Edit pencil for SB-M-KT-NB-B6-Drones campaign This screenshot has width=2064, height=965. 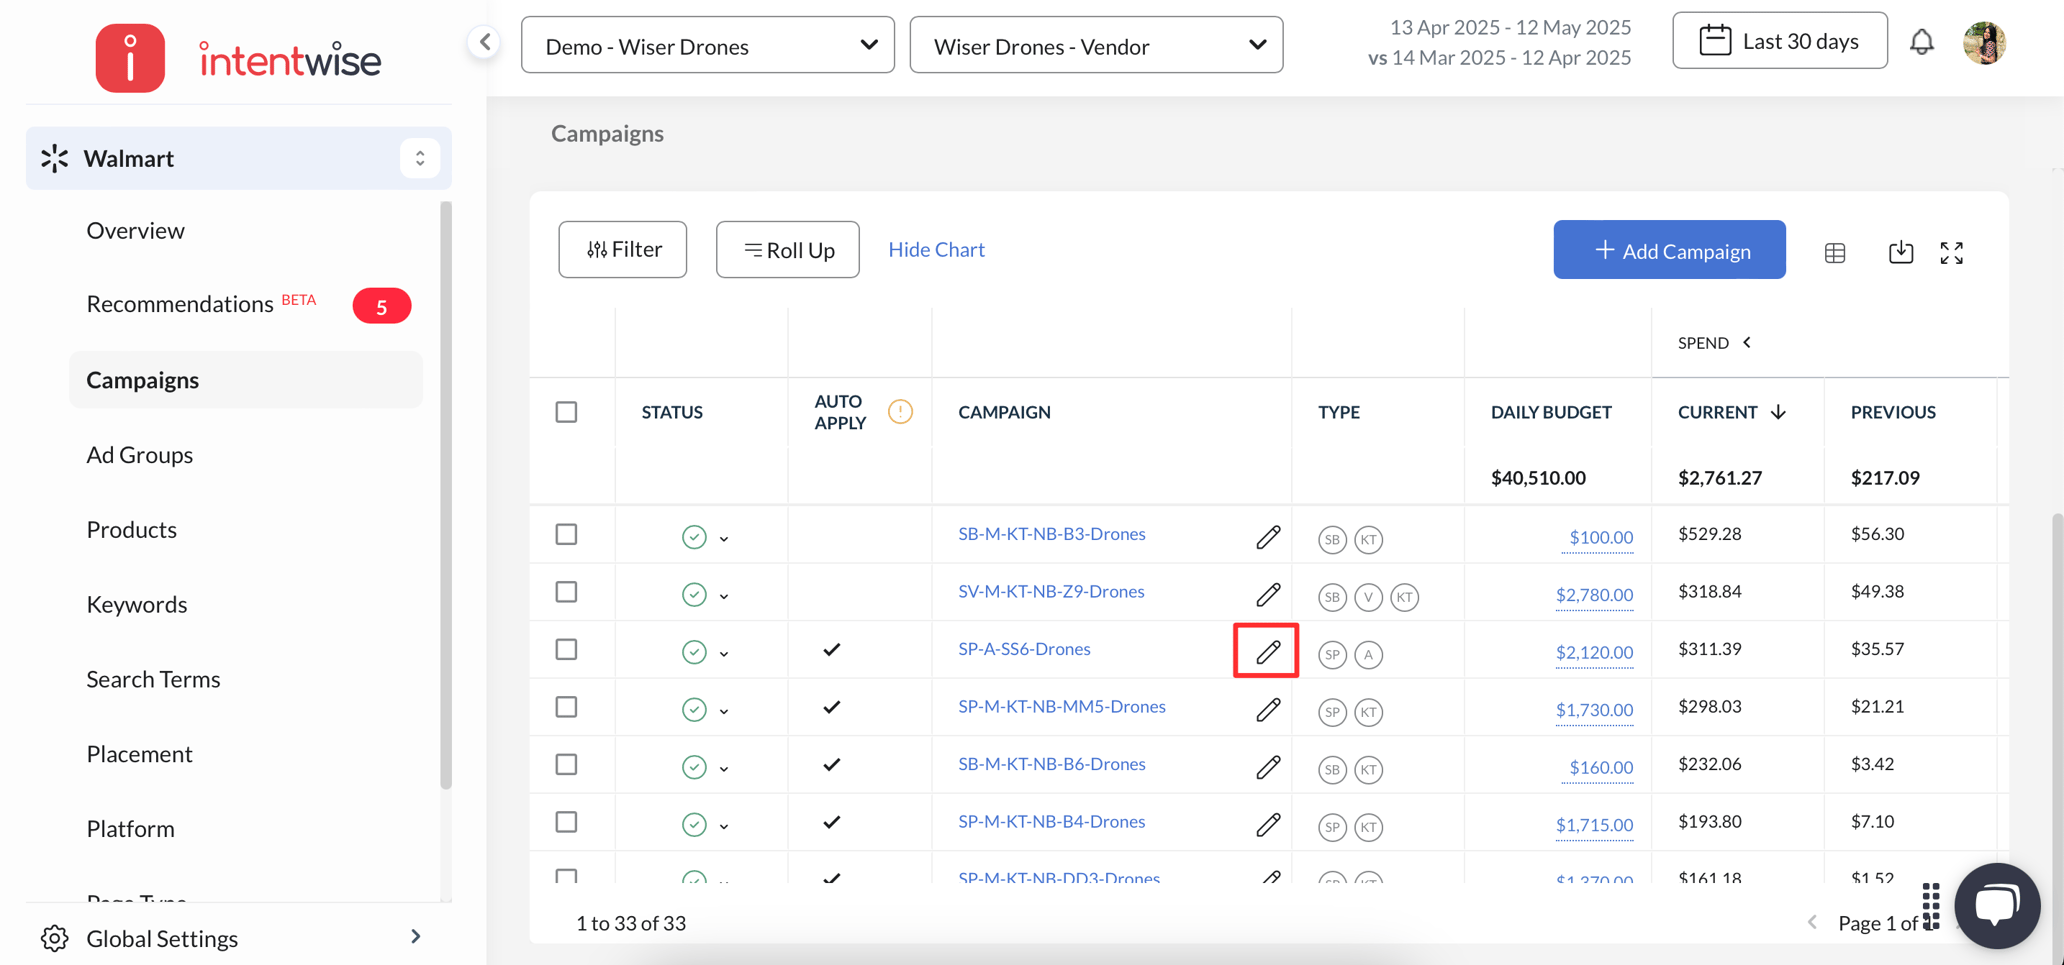click(1266, 765)
